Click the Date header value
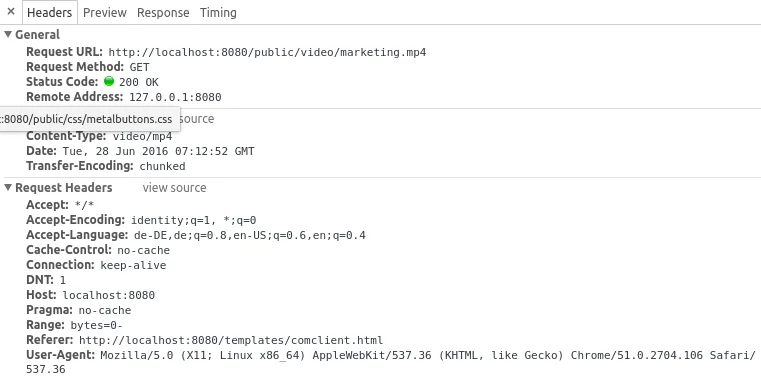761x386 pixels. (x=158, y=151)
